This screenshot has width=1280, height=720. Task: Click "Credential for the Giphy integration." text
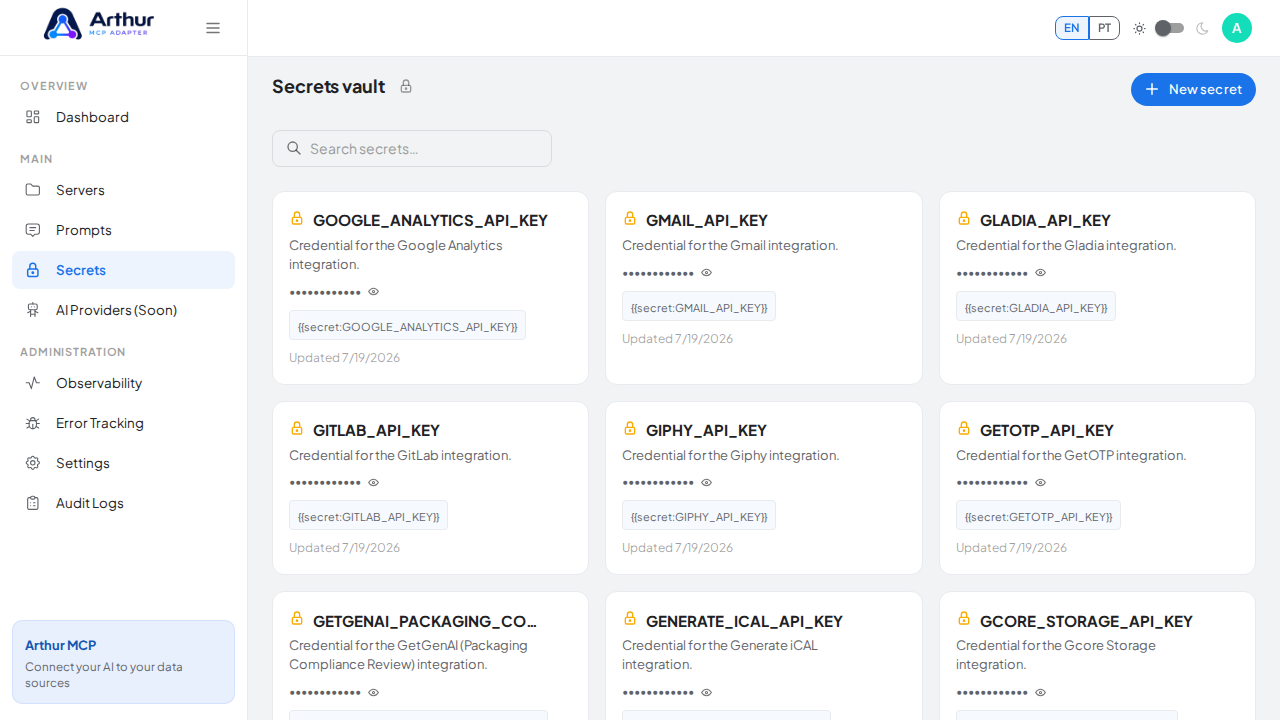coord(730,455)
